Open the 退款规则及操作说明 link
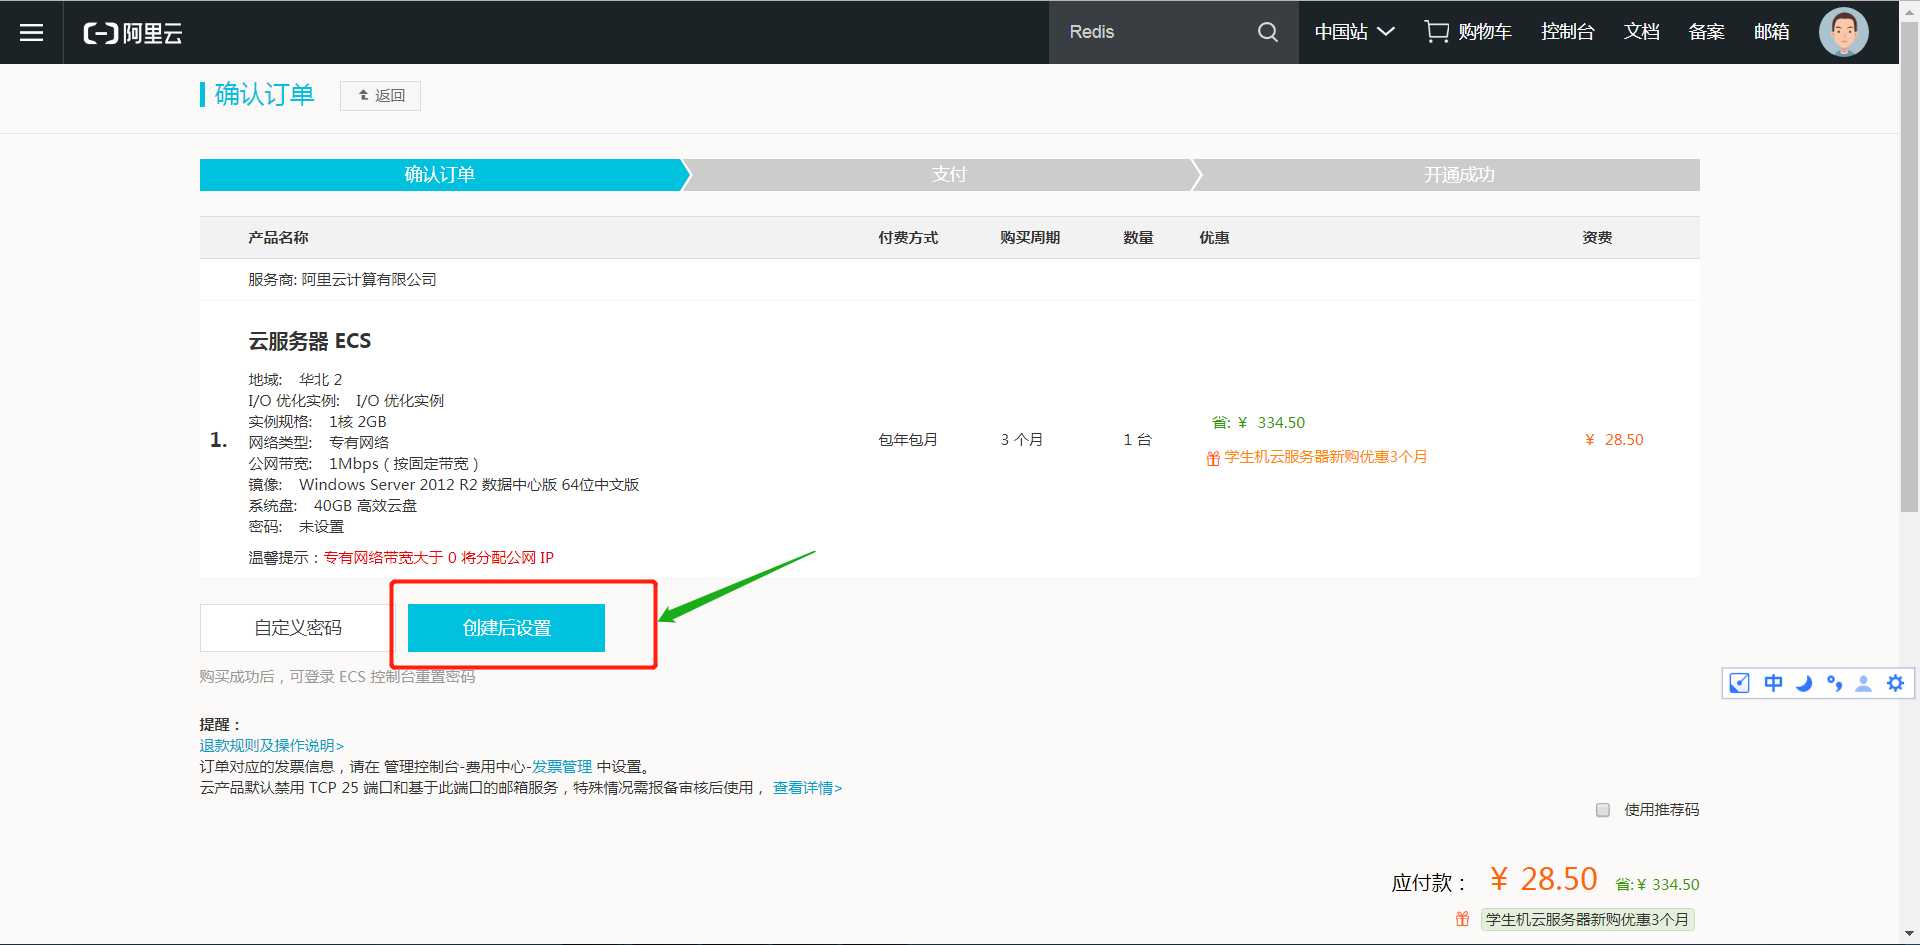The image size is (1920, 945). coord(272,746)
